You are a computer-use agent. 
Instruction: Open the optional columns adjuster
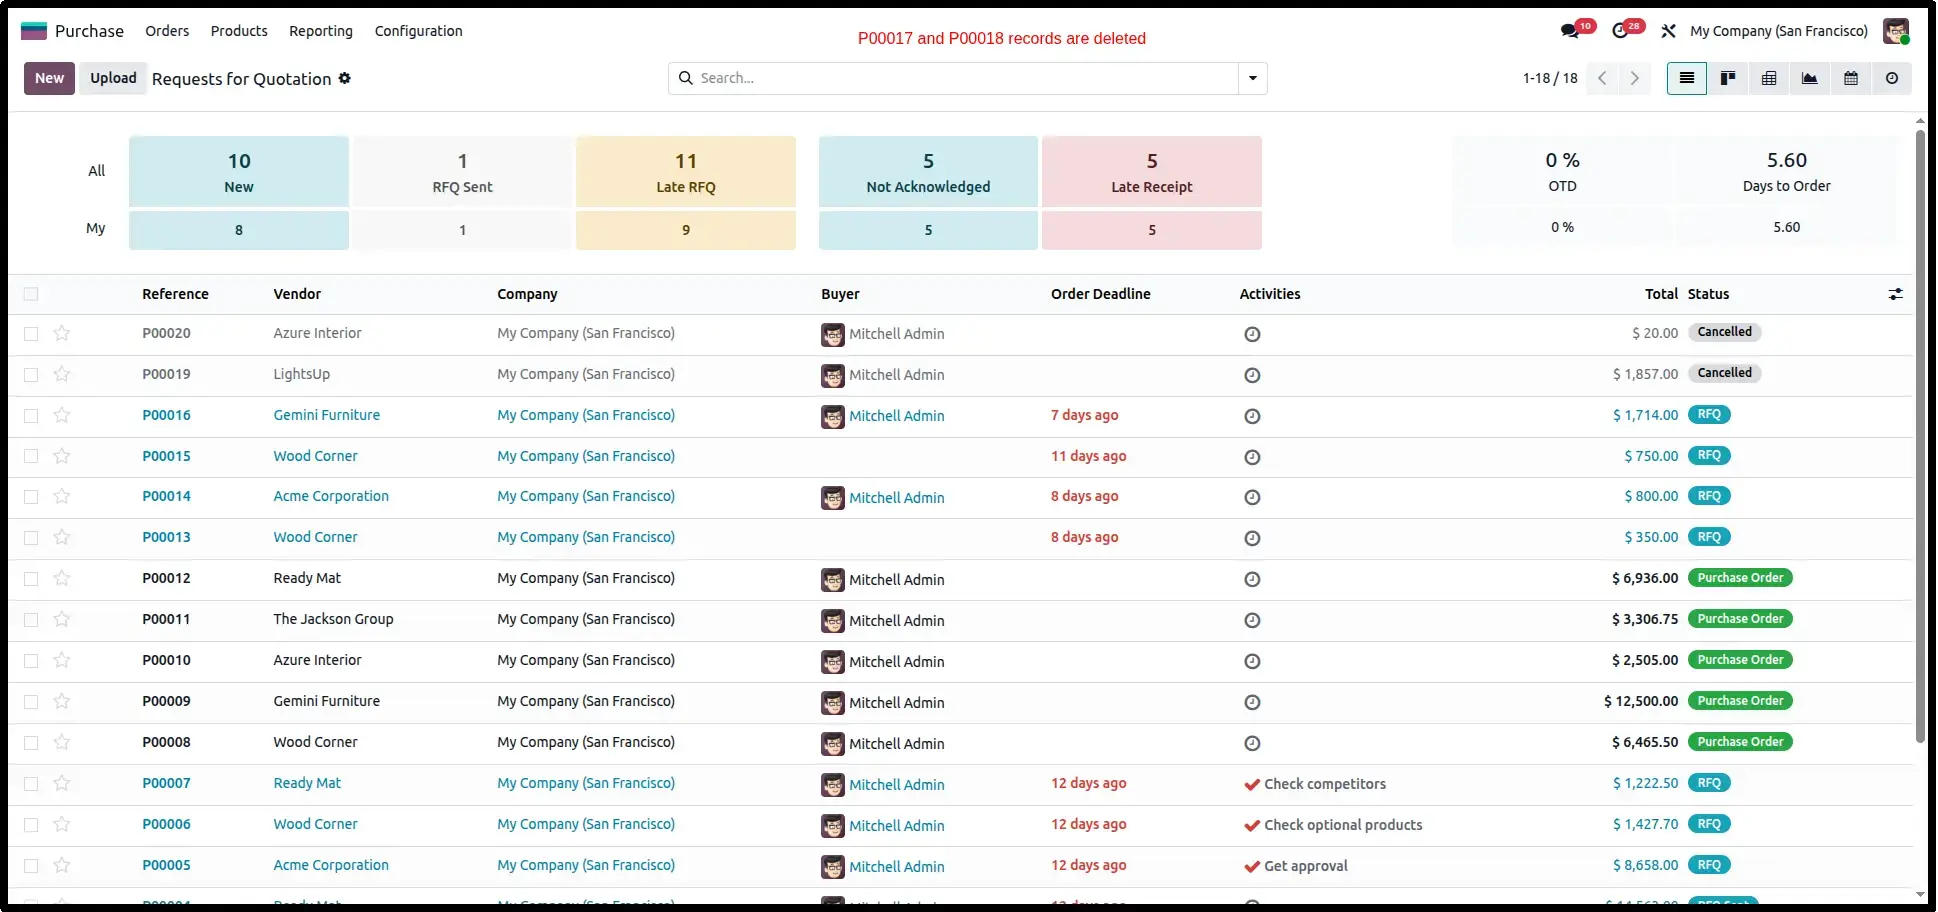point(1895,294)
